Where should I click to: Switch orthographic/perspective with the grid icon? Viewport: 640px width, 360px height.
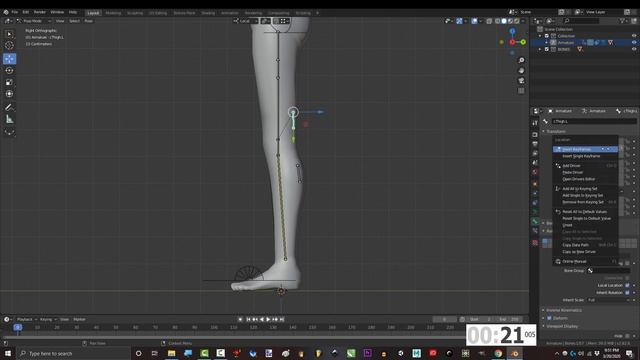521,91
